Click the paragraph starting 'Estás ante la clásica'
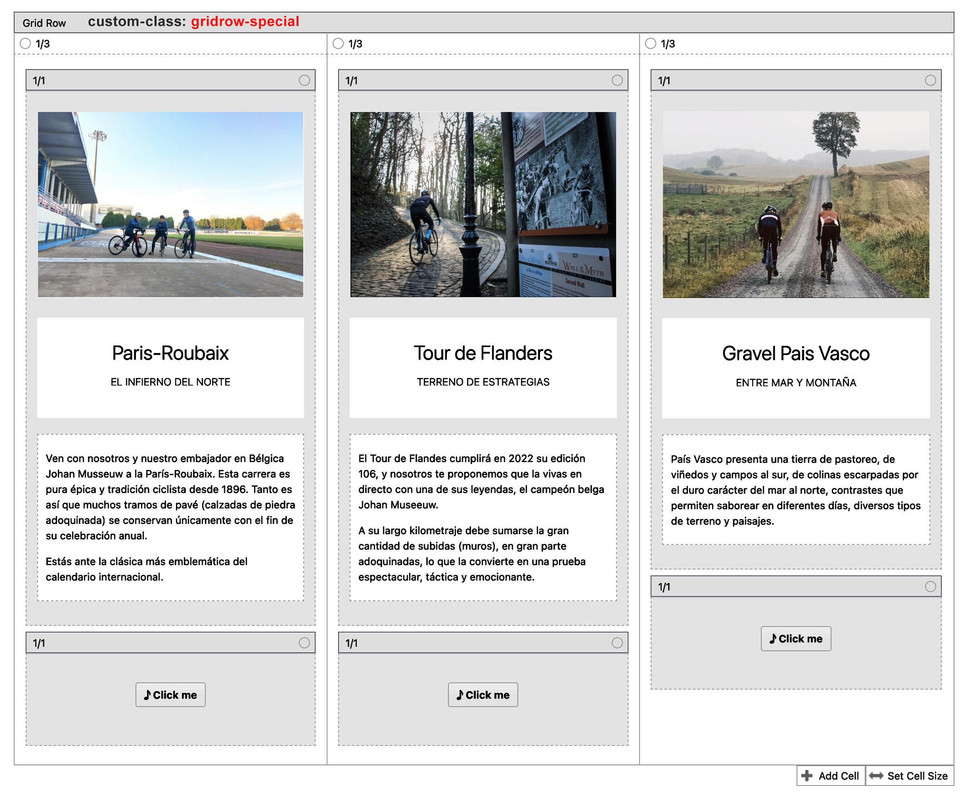The image size is (967, 800). point(147,569)
